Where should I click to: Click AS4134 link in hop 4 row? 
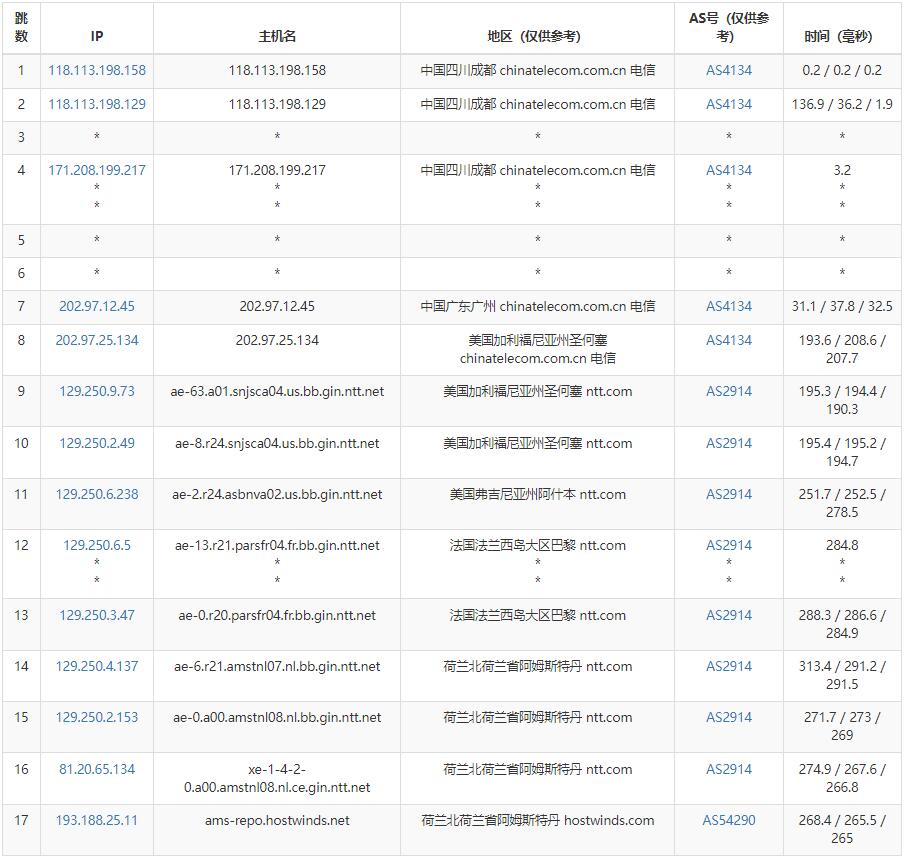pyautogui.click(x=729, y=170)
